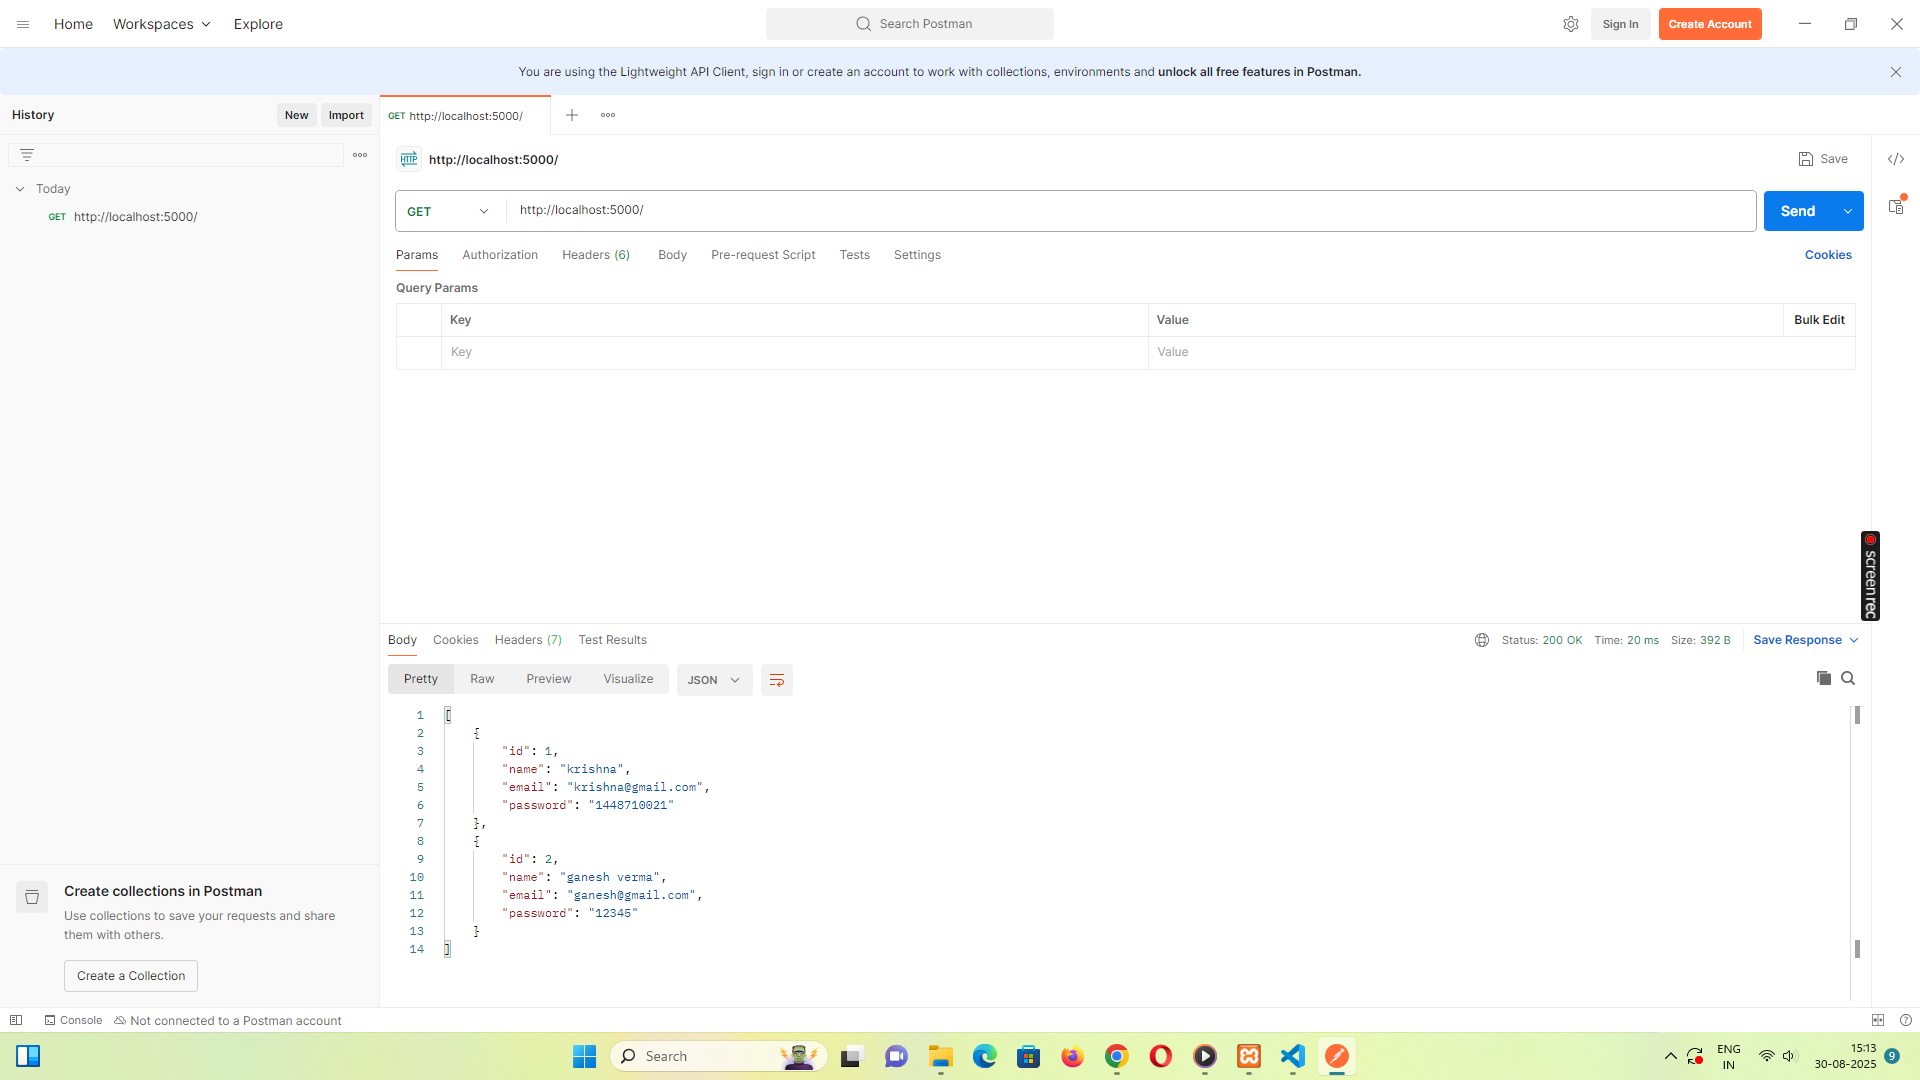Toggle sidebar with bottom-left status bar icon
This screenshot has width=1920, height=1080.
[16, 1020]
